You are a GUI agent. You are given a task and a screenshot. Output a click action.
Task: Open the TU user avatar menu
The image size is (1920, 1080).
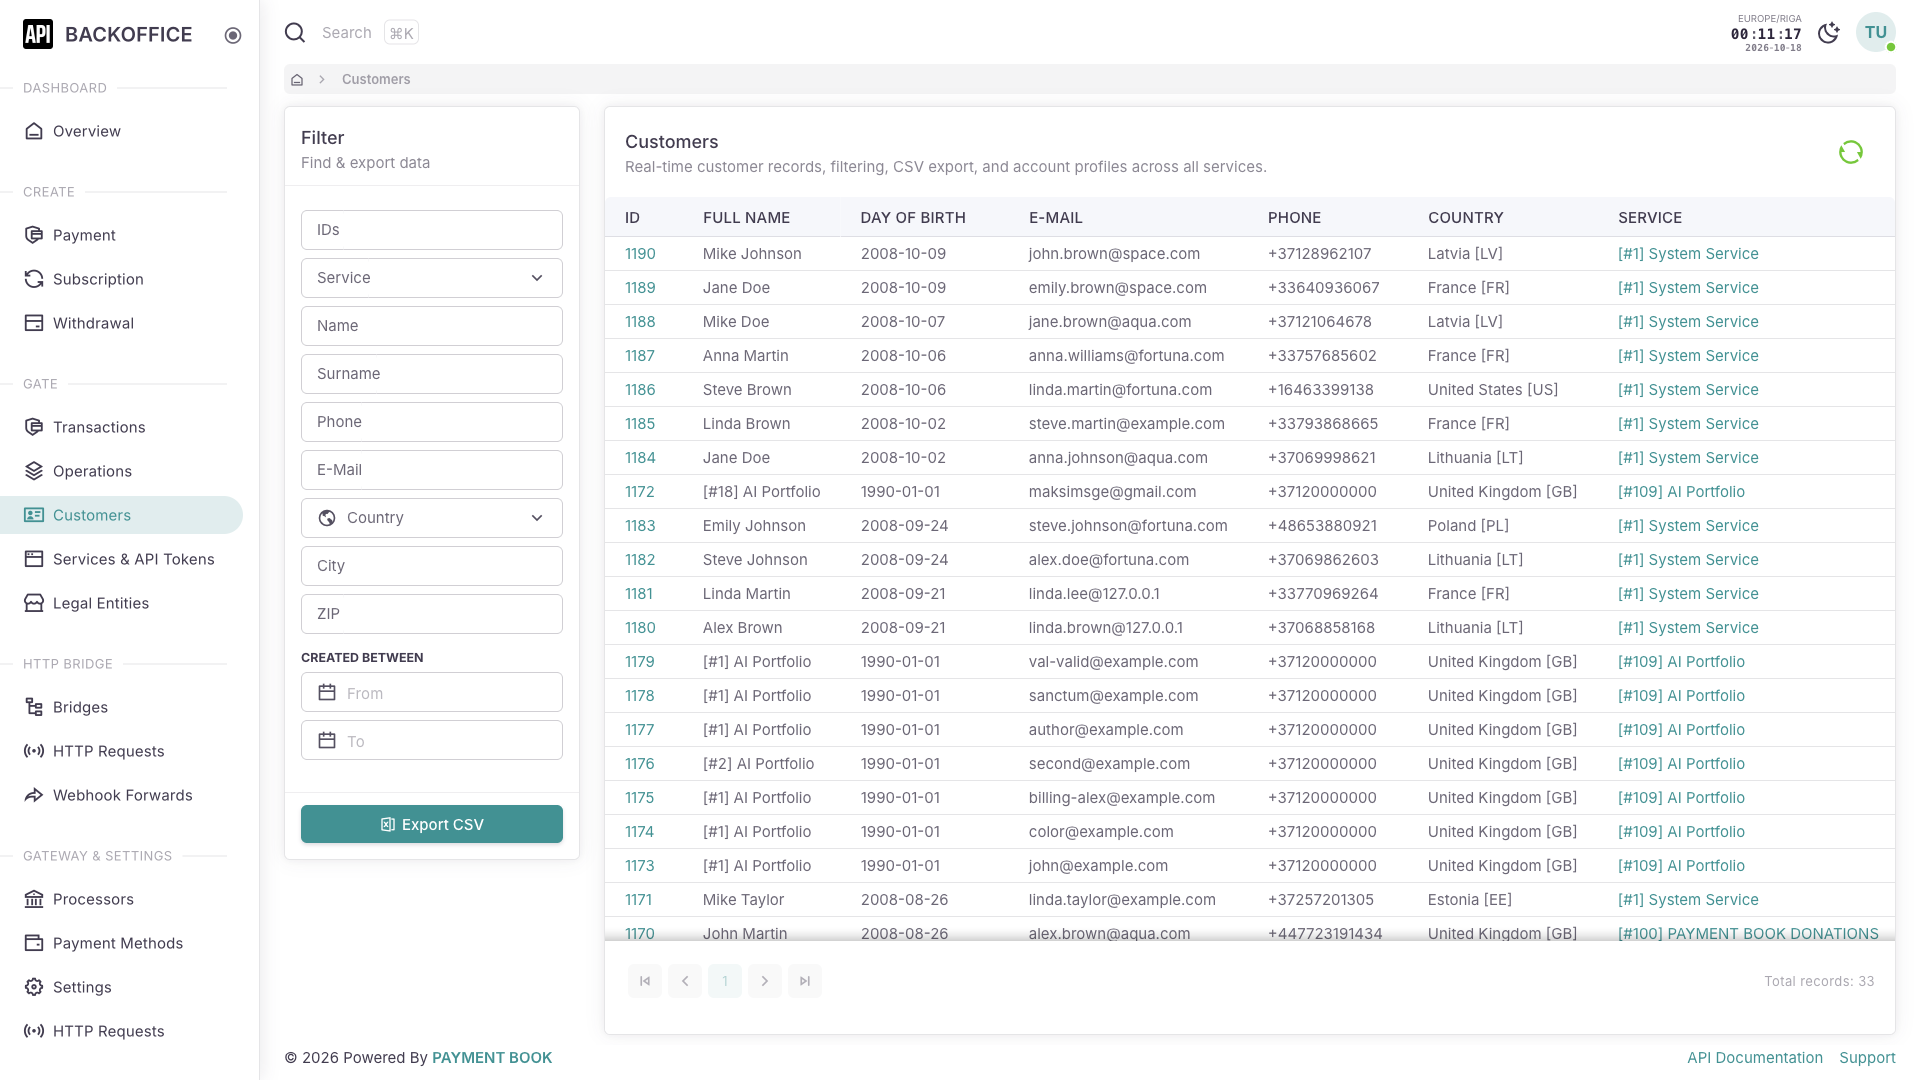1875,32
